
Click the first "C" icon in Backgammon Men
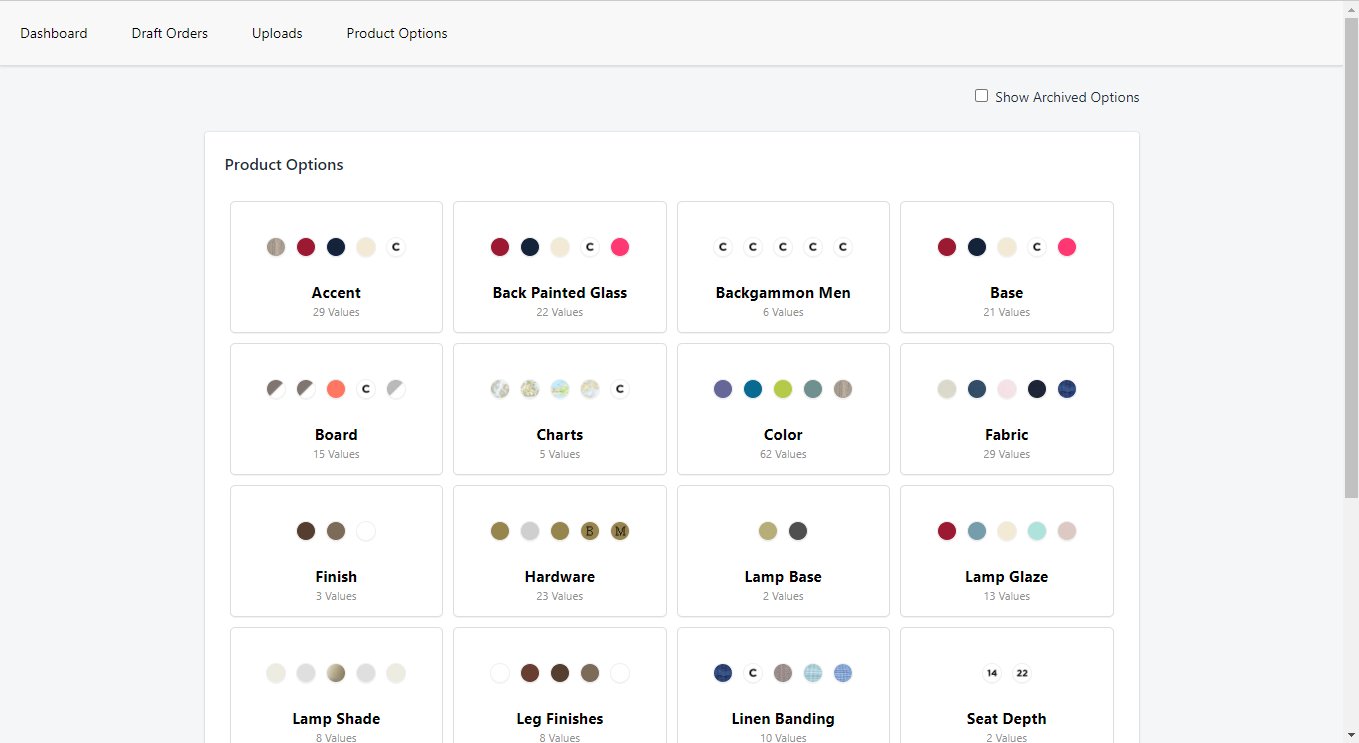pyautogui.click(x=723, y=247)
